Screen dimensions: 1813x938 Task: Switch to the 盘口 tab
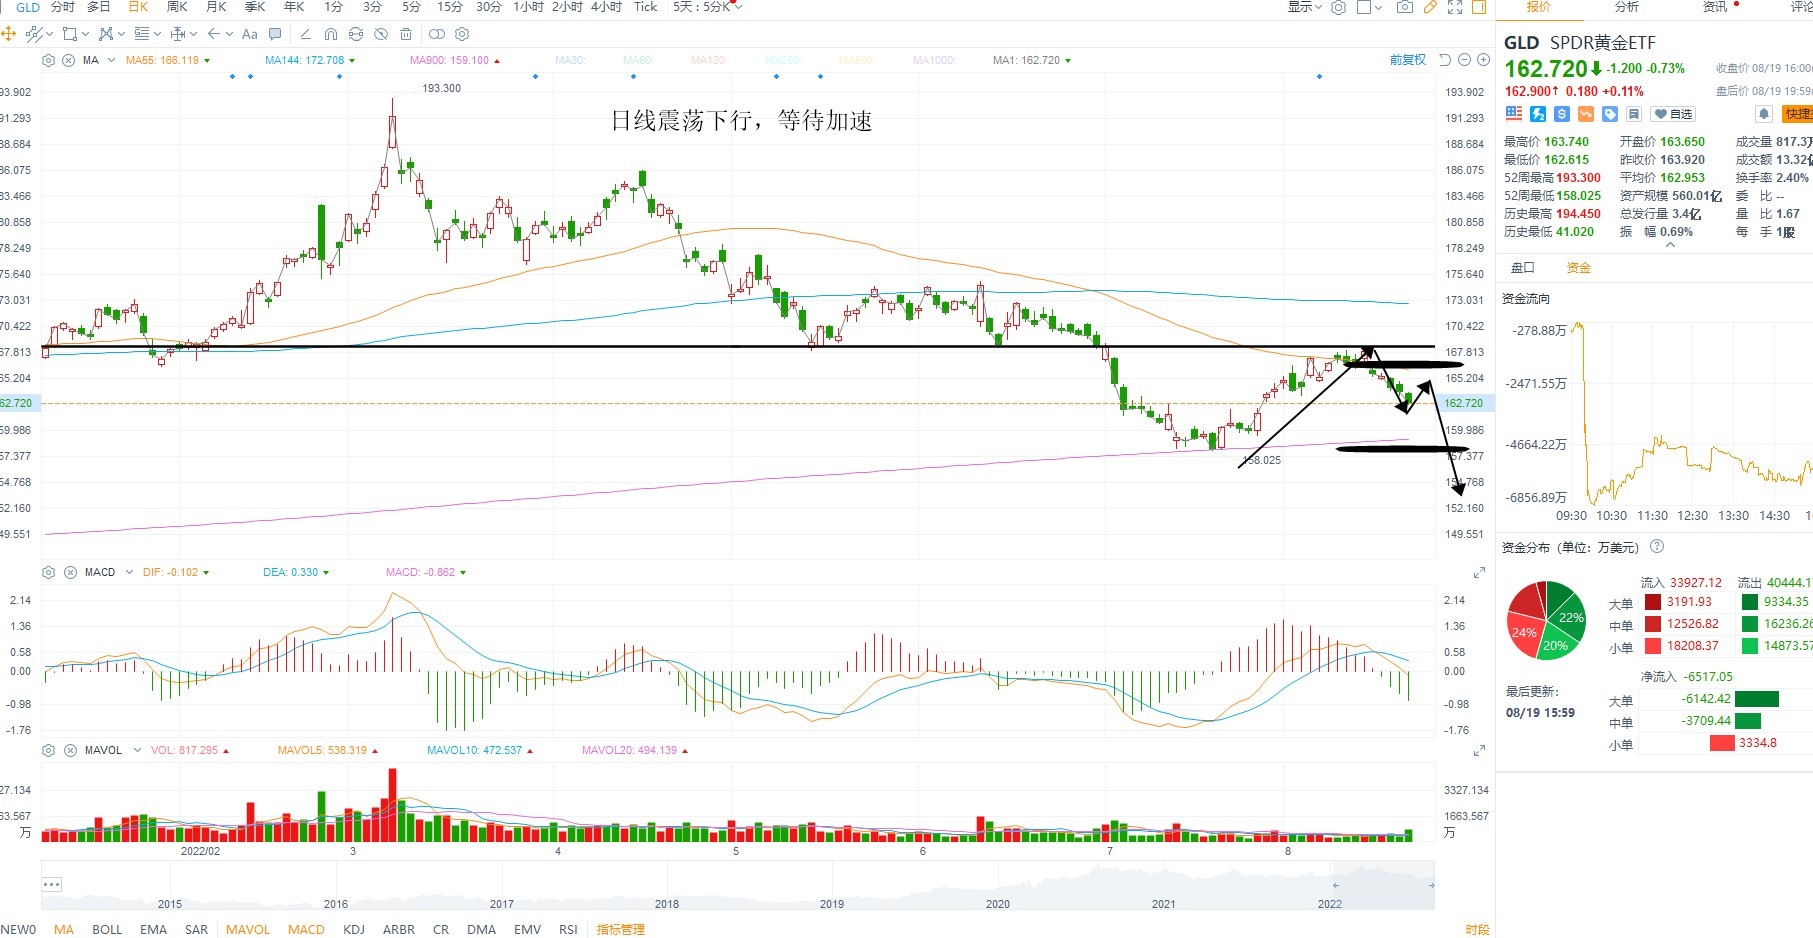1522,268
